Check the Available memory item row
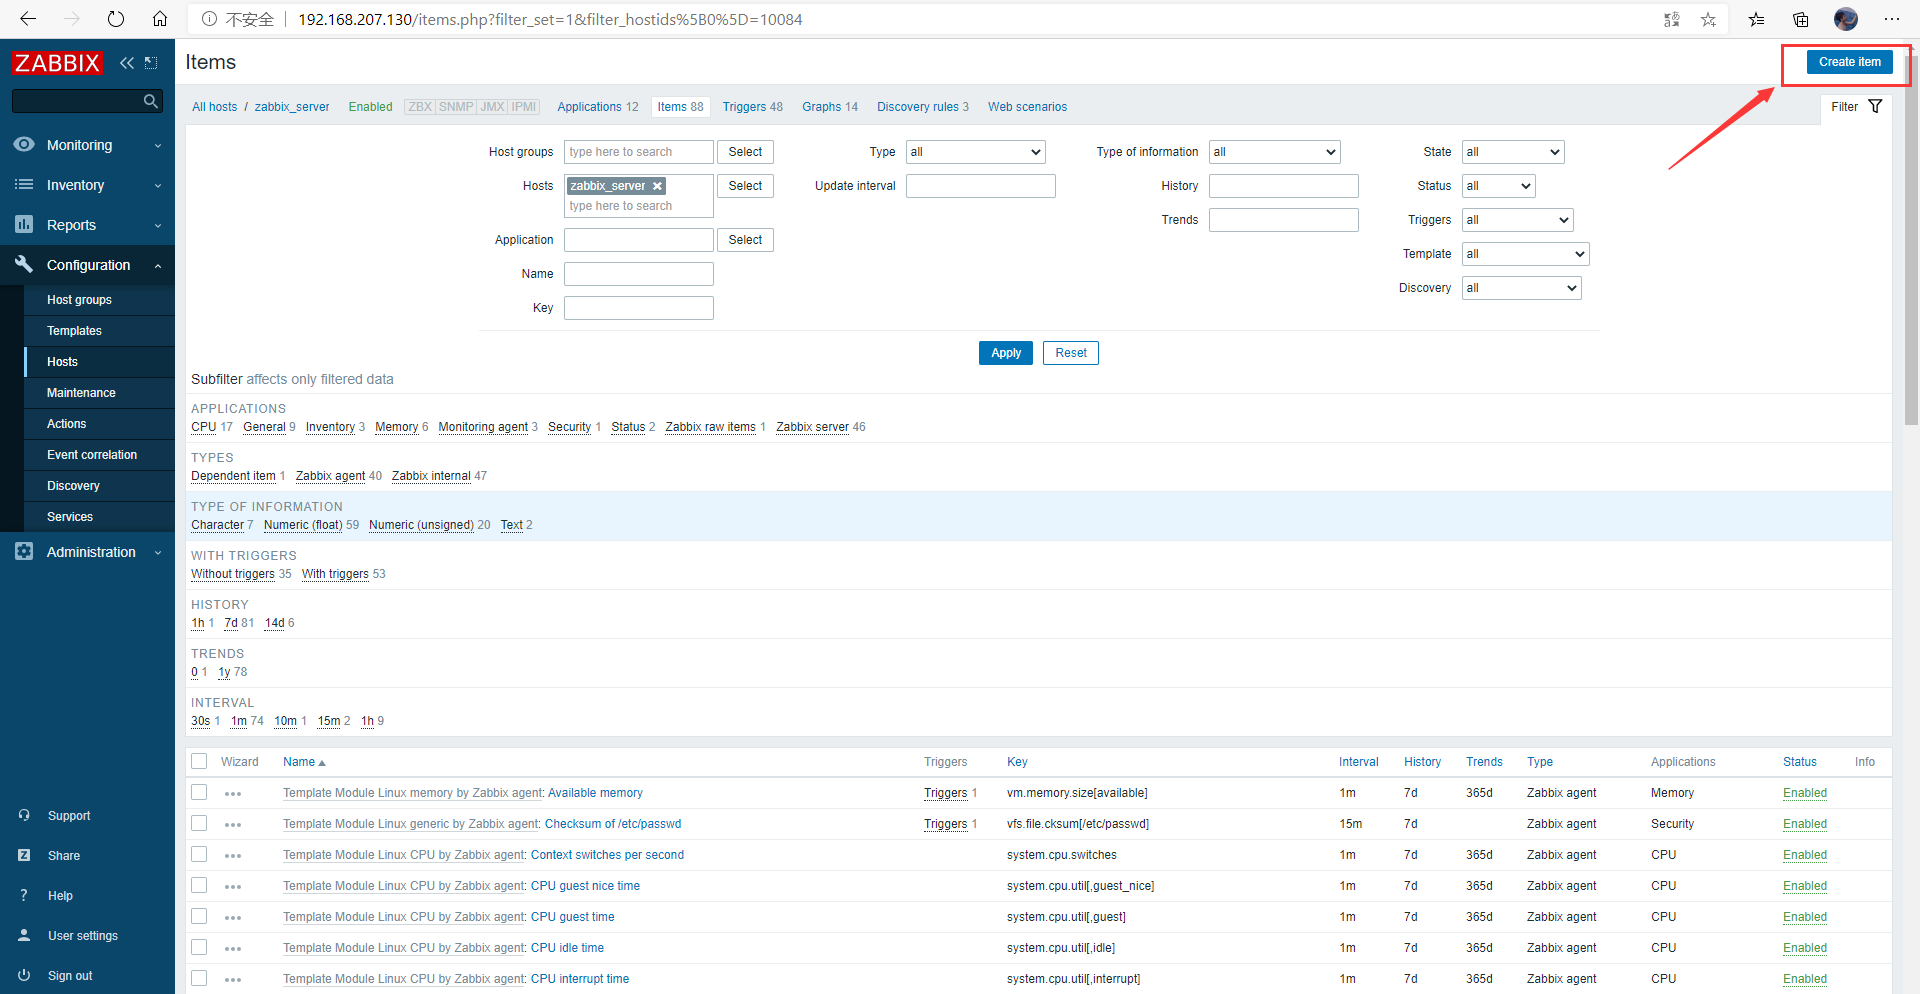 (x=199, y=793)
